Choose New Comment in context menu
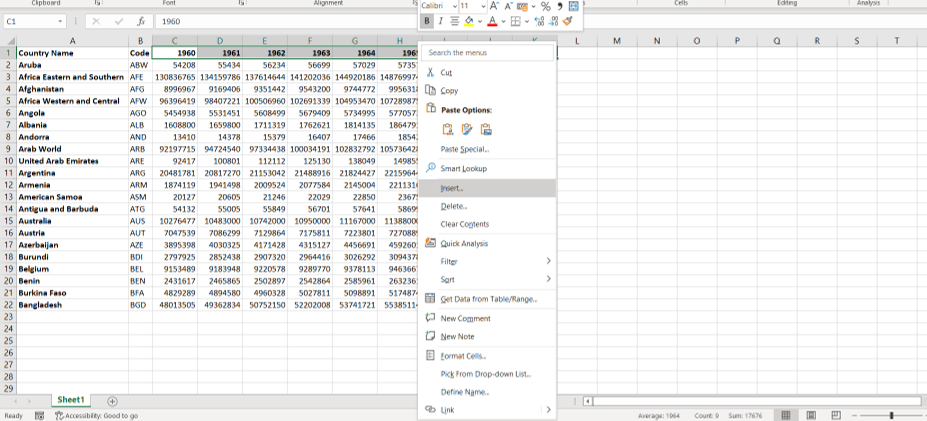Image resolution: width=927 pixels, height=421 pixels. click(x=488, y=318)
